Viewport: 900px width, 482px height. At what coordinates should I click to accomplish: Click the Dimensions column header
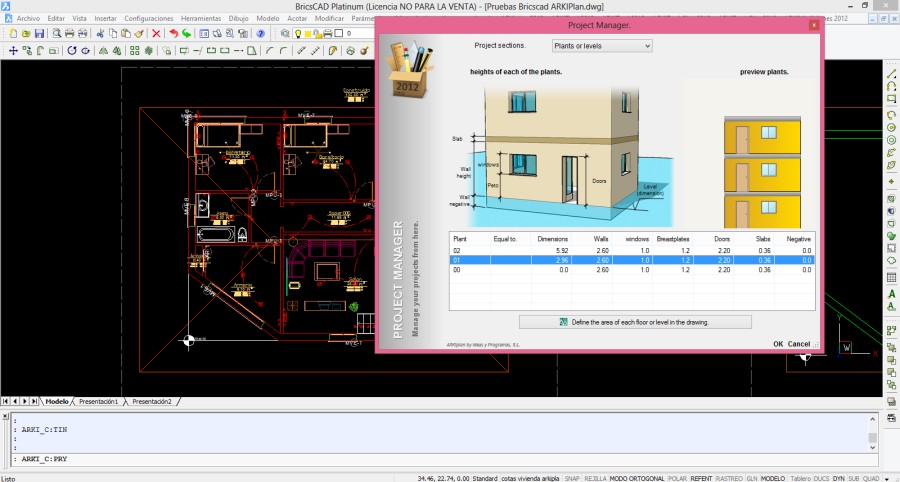(x=552, y=239)
